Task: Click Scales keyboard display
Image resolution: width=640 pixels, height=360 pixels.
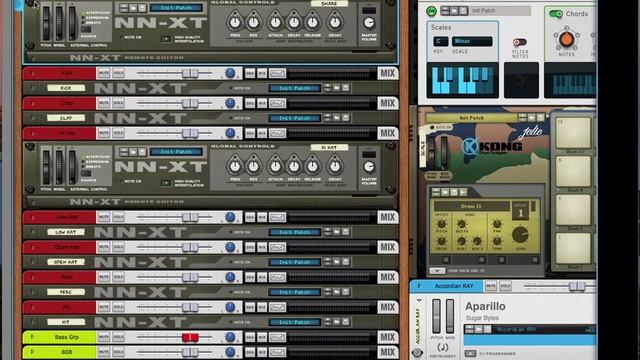Action: click(462, 80)
